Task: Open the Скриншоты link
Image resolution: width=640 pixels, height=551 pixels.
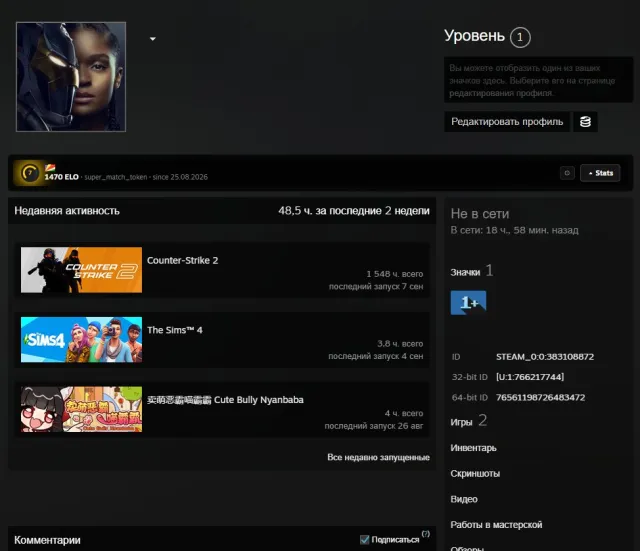Action: click(475, 474)
